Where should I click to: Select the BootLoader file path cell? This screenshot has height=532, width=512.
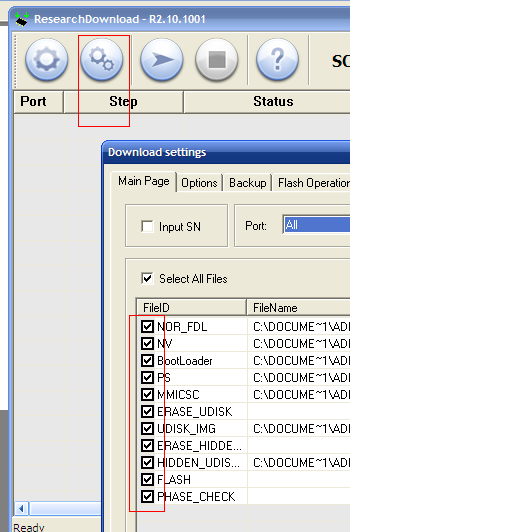[299, 361]
